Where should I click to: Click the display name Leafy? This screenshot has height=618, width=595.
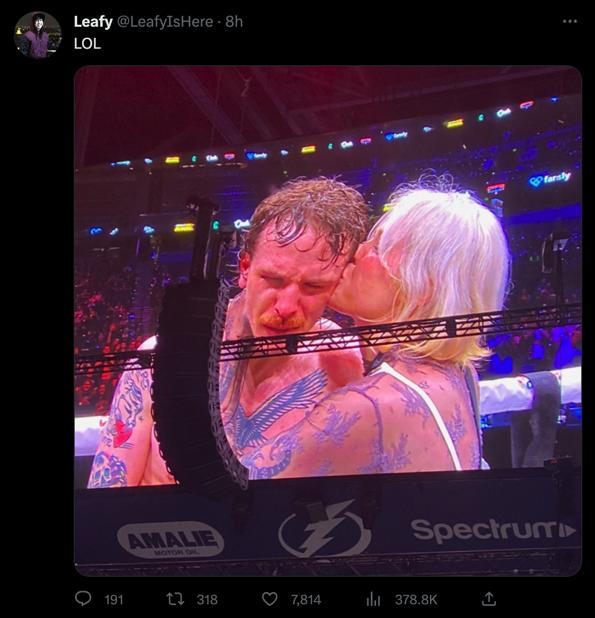click(93, 22)
